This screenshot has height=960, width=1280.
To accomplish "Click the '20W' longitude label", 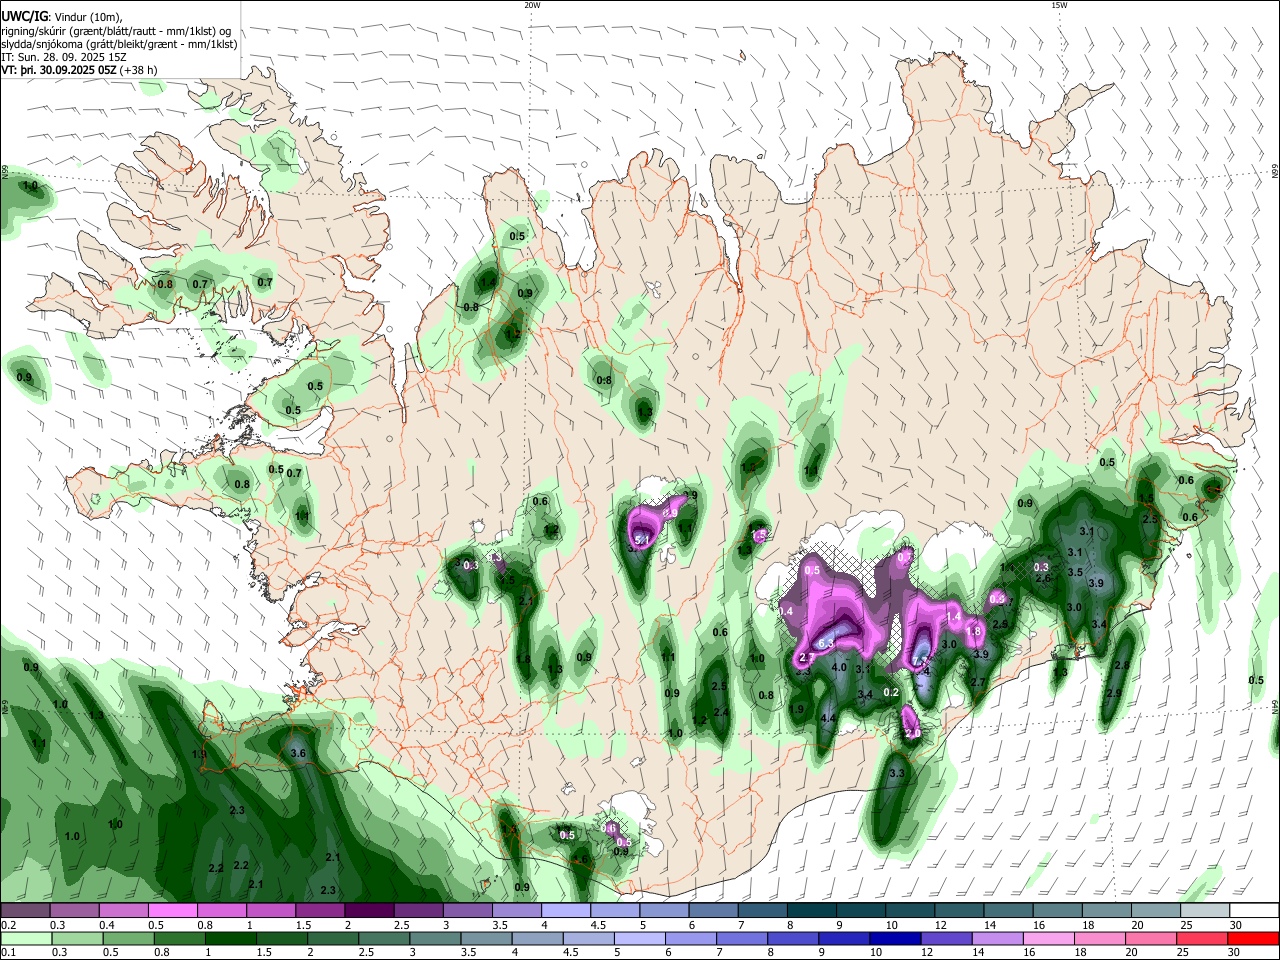I will 532,5.
